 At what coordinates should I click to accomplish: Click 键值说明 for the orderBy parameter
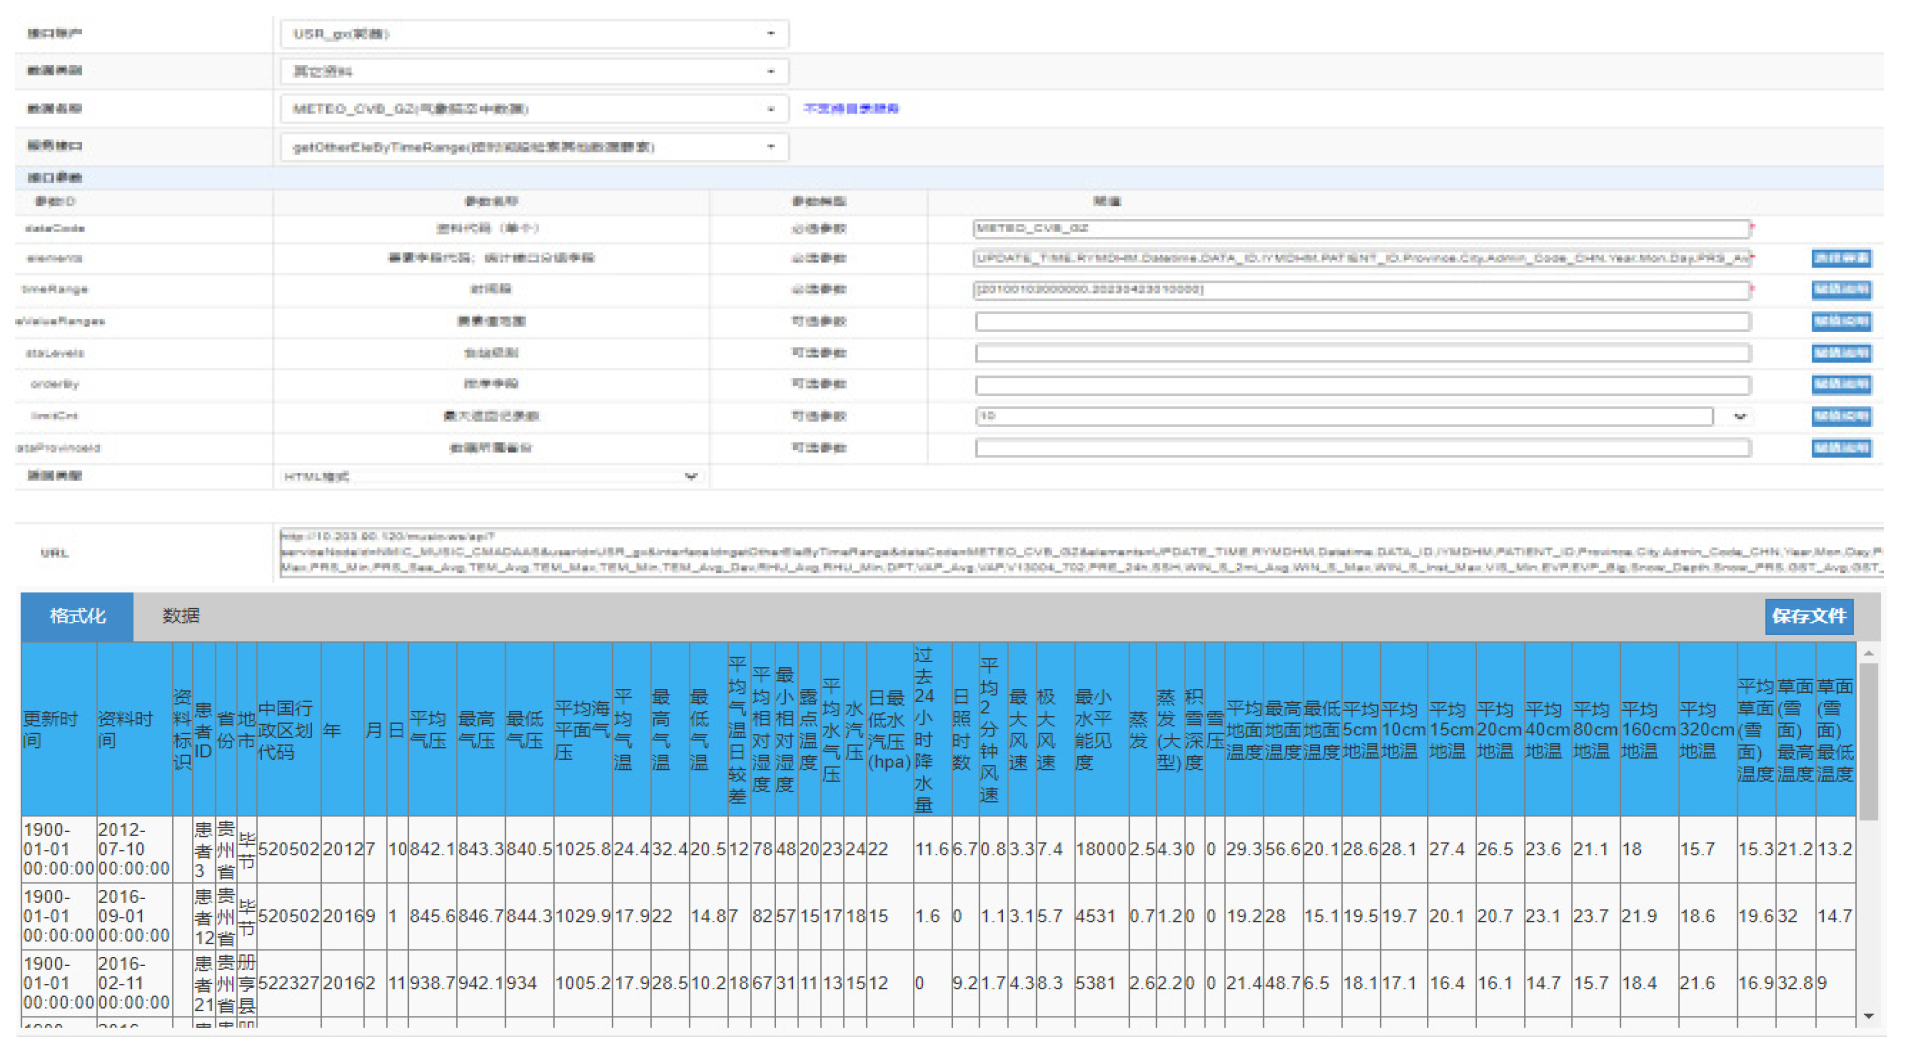click(x=1843, y=384)
